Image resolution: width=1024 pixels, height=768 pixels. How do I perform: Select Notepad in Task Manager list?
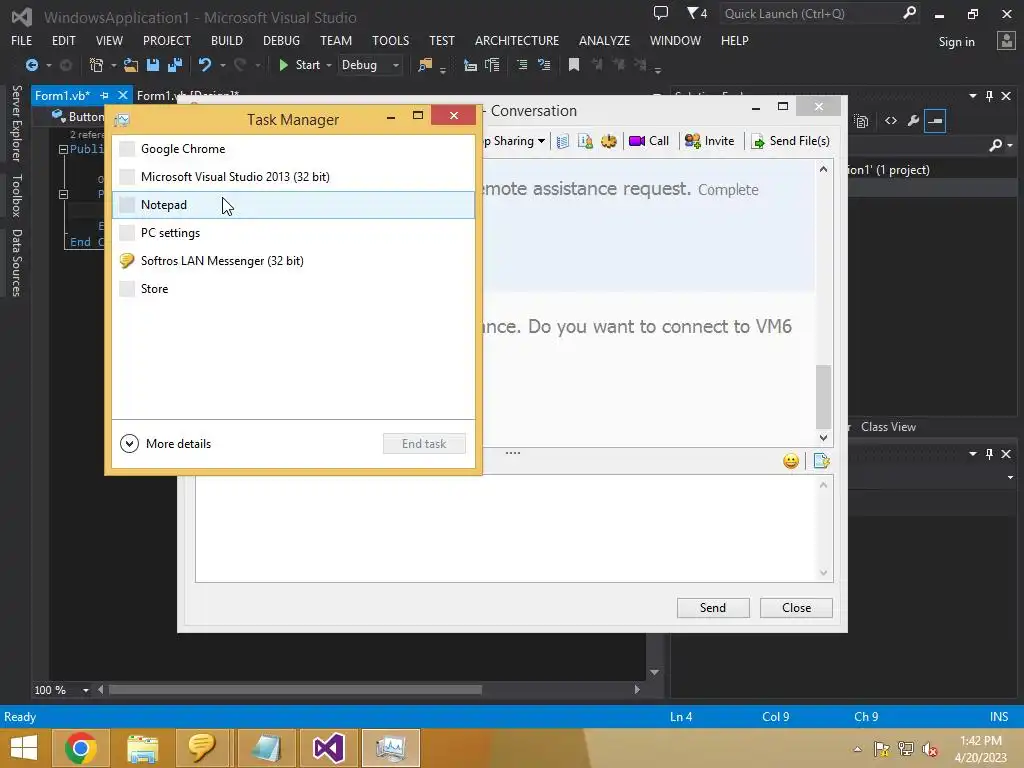pos(293,205)
